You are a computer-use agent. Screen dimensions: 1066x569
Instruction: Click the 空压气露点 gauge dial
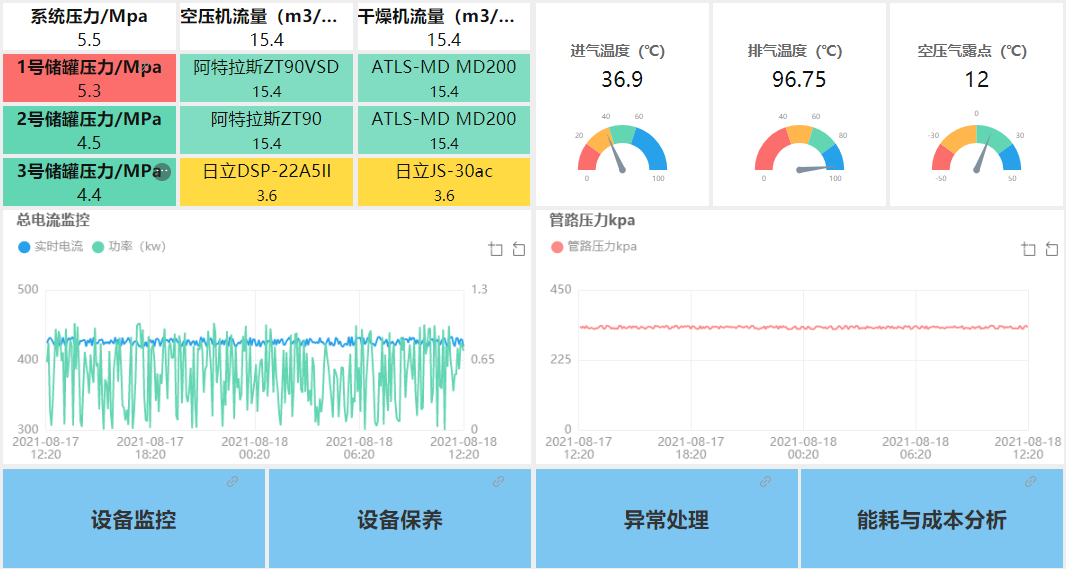tap(976, 148)
